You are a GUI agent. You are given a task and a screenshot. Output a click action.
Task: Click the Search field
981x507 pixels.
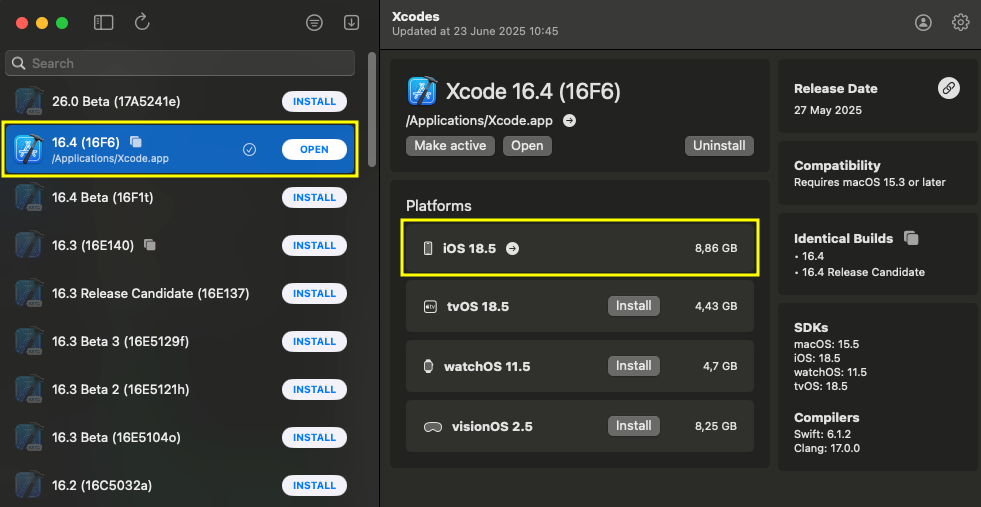point(180,63)
